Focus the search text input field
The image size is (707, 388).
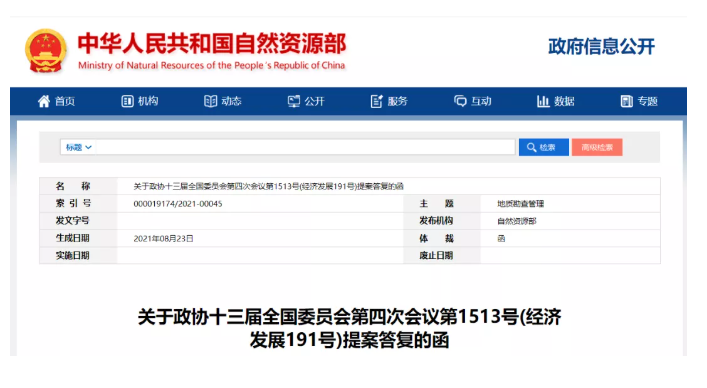point(305,147)
